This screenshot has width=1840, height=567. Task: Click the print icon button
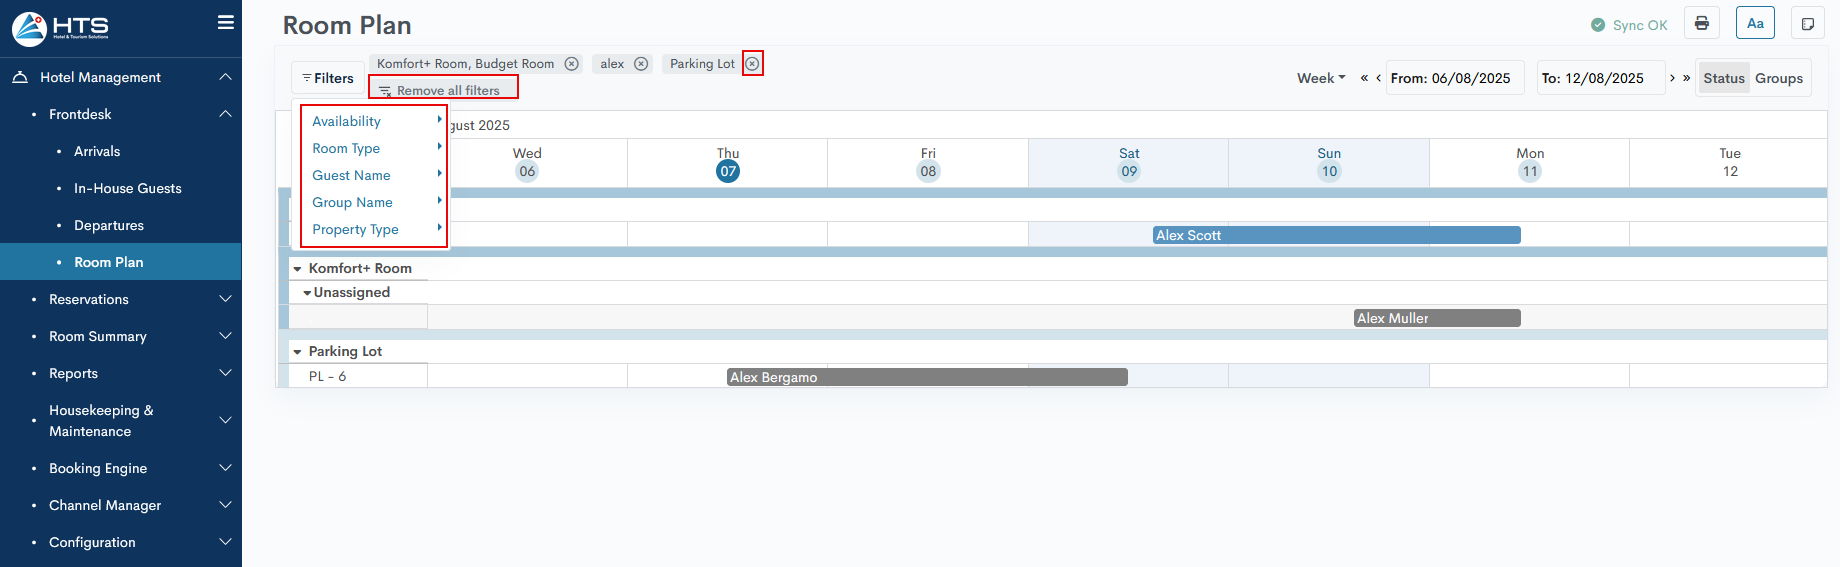(x=1701, y=24)
